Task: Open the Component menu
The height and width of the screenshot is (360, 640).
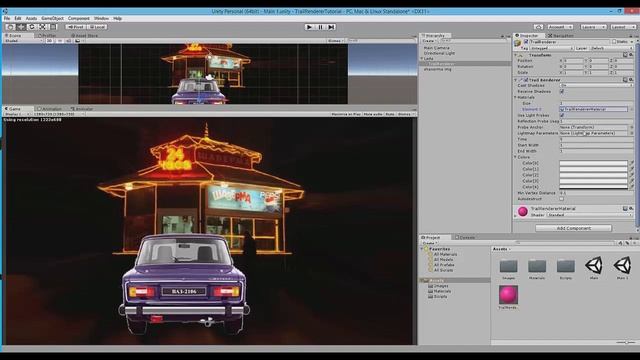Action: coord(79,18)
